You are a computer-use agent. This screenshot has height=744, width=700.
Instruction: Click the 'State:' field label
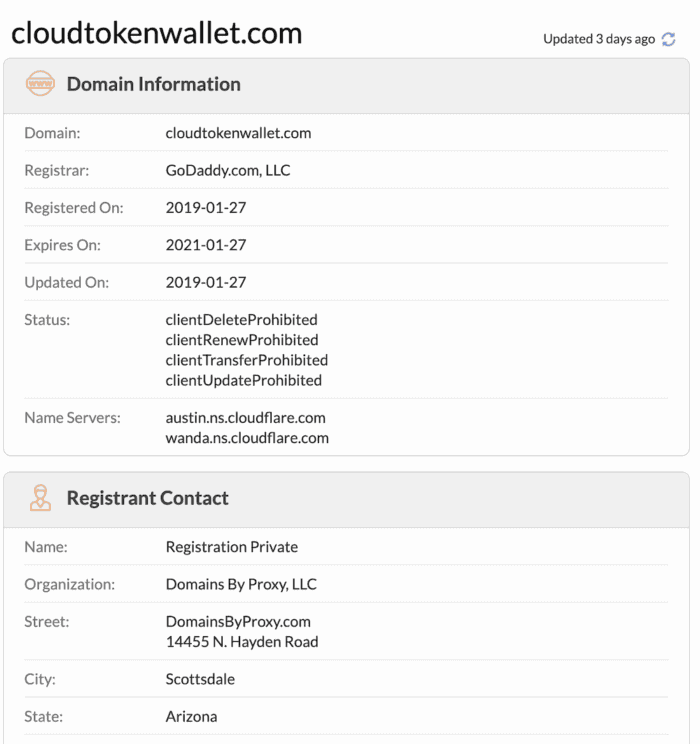[43, 716]
